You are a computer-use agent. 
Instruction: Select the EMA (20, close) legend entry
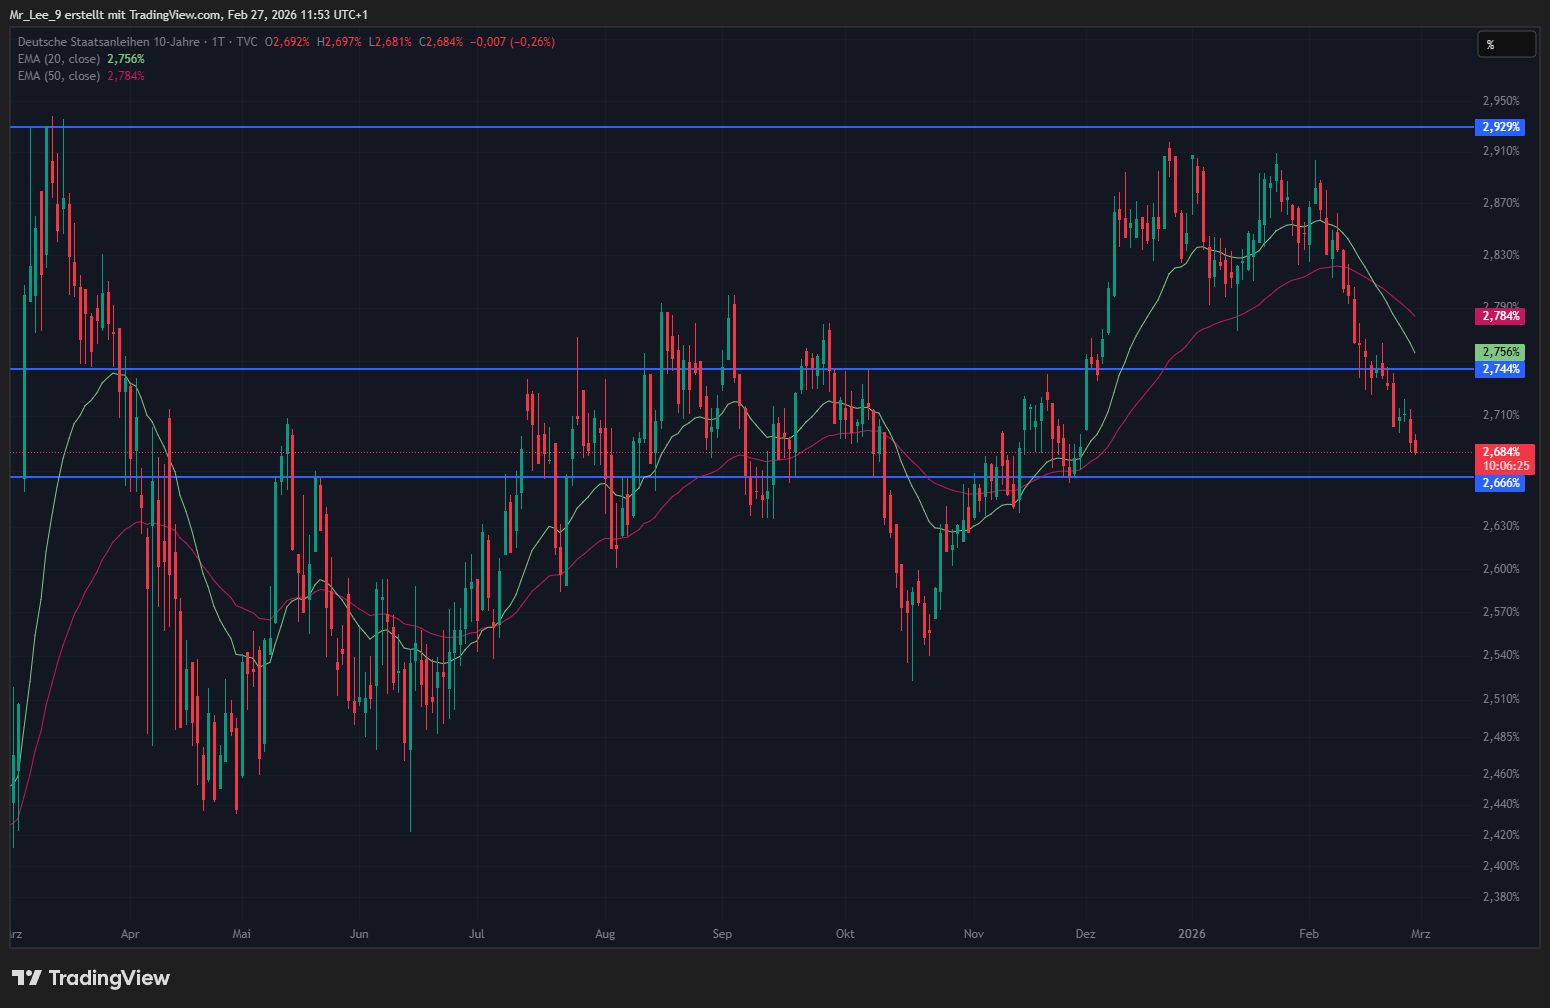point(59,59)
